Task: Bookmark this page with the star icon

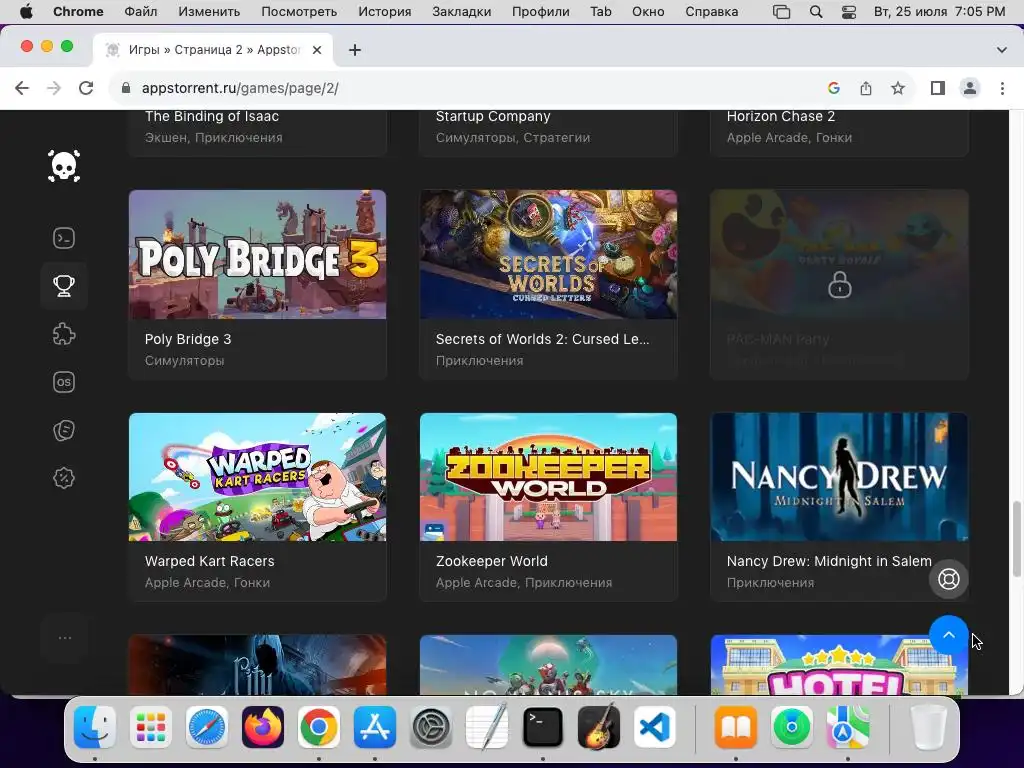Action: point(898,88)
